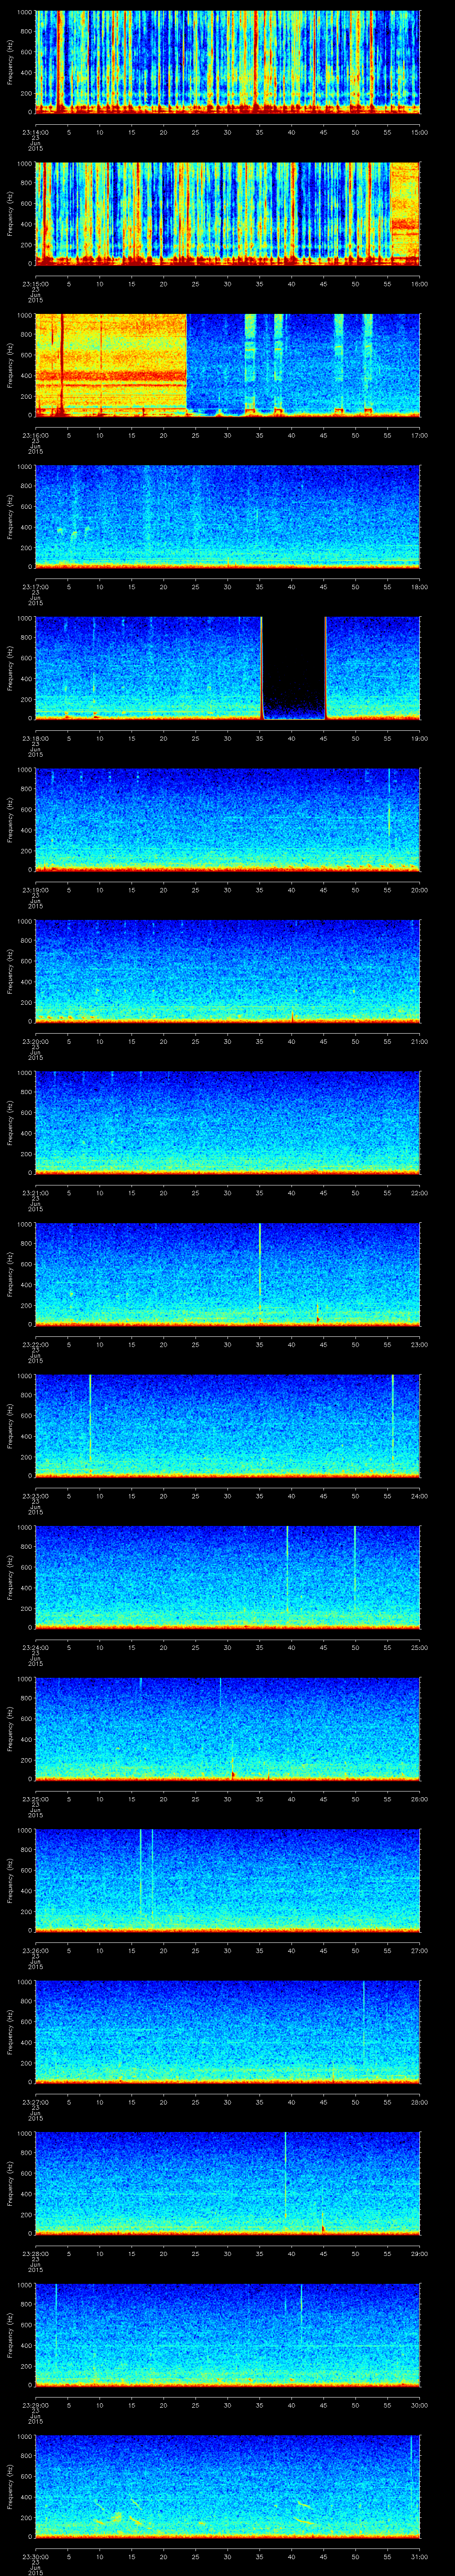Click the '23:25:00' start time label
This screenshot has height=2576, width=455.
tap(35, 1798)
